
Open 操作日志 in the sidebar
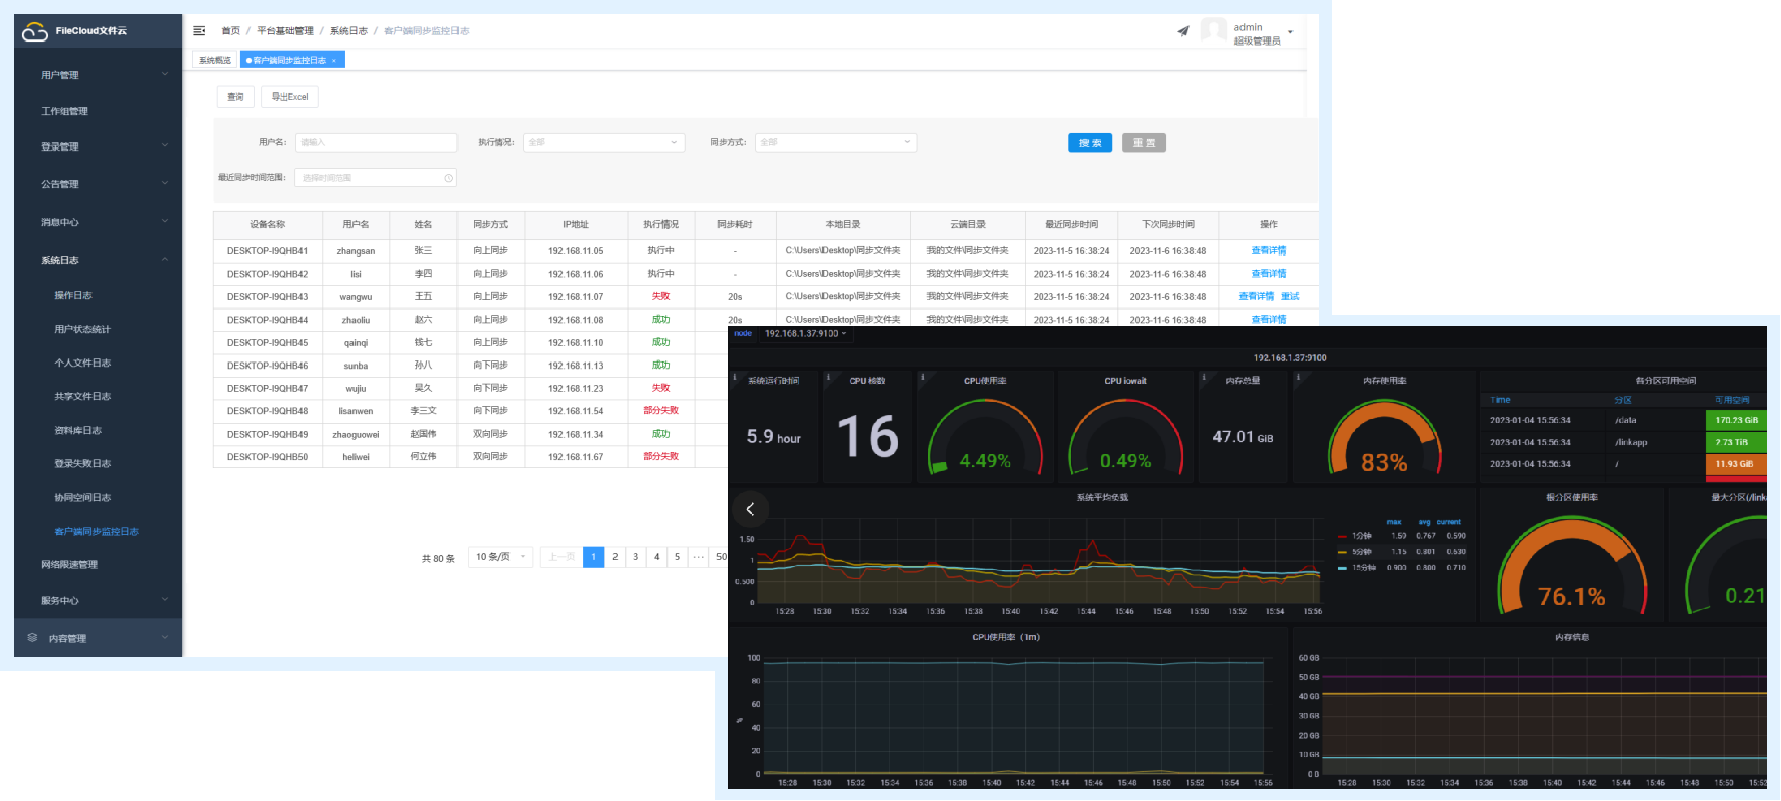[73, 295]
